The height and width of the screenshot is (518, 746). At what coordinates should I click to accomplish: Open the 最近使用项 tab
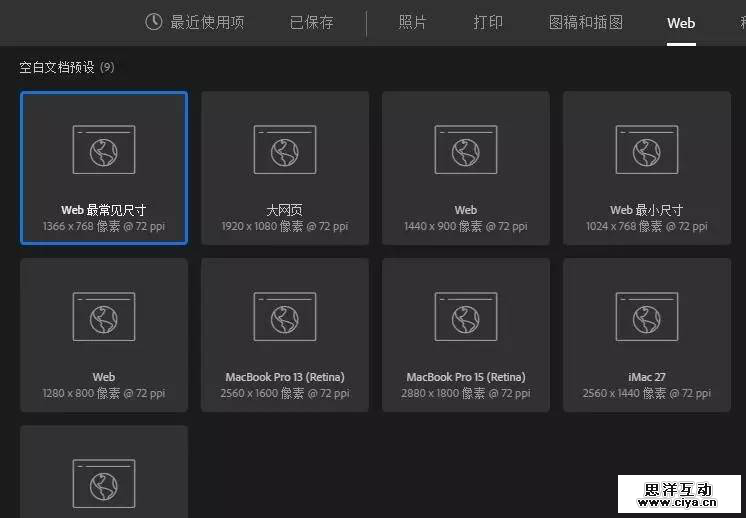[x=207, y=22]
